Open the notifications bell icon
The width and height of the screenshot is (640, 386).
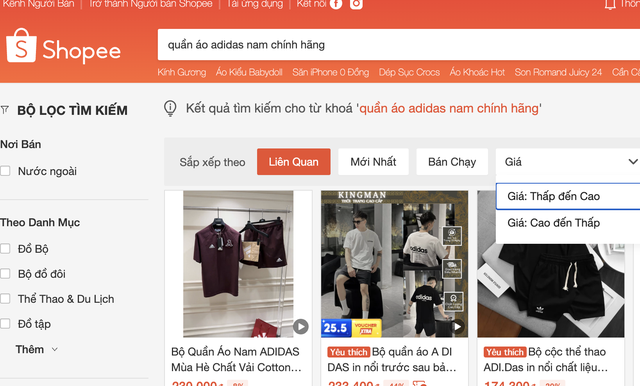(x=610, y=4)
